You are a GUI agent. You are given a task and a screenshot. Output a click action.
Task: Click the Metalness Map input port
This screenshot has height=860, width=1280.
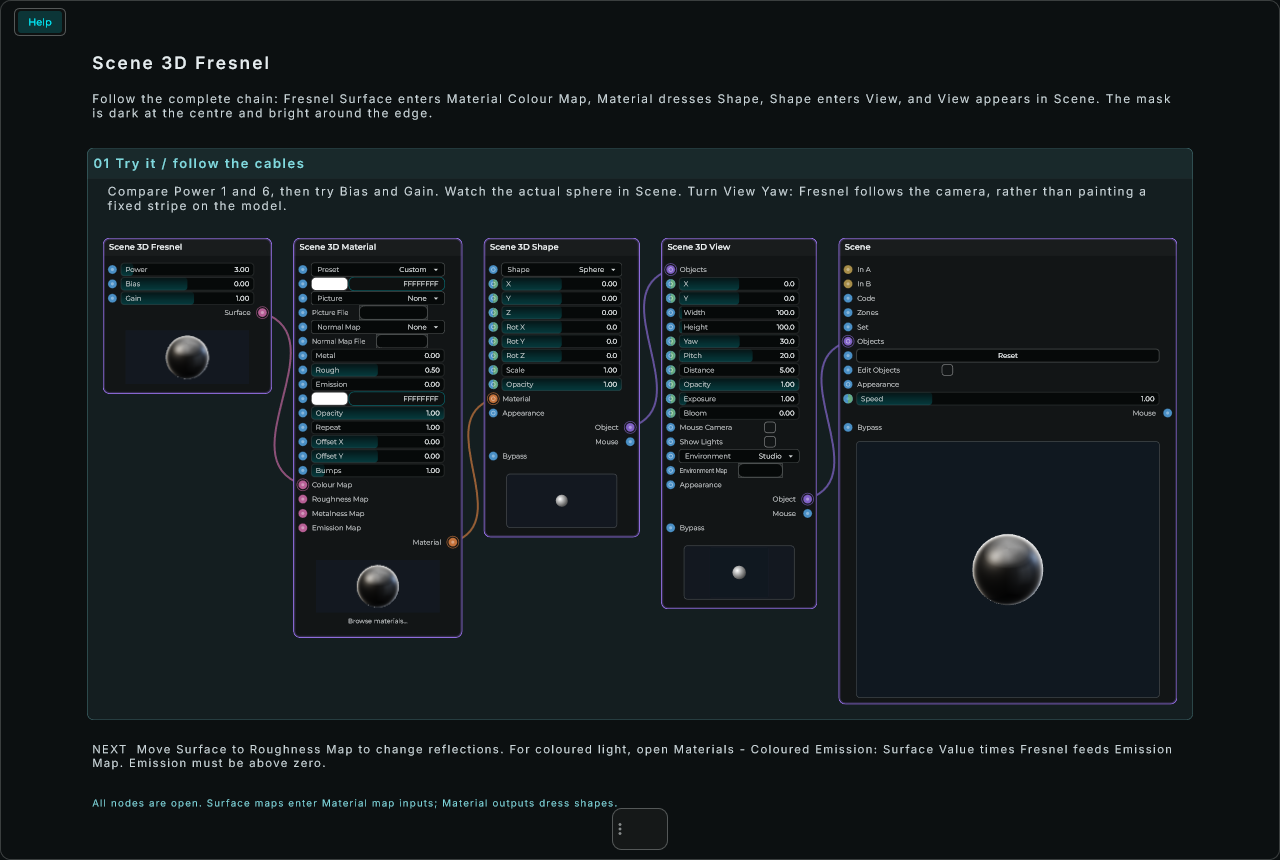tap(303, 513)
